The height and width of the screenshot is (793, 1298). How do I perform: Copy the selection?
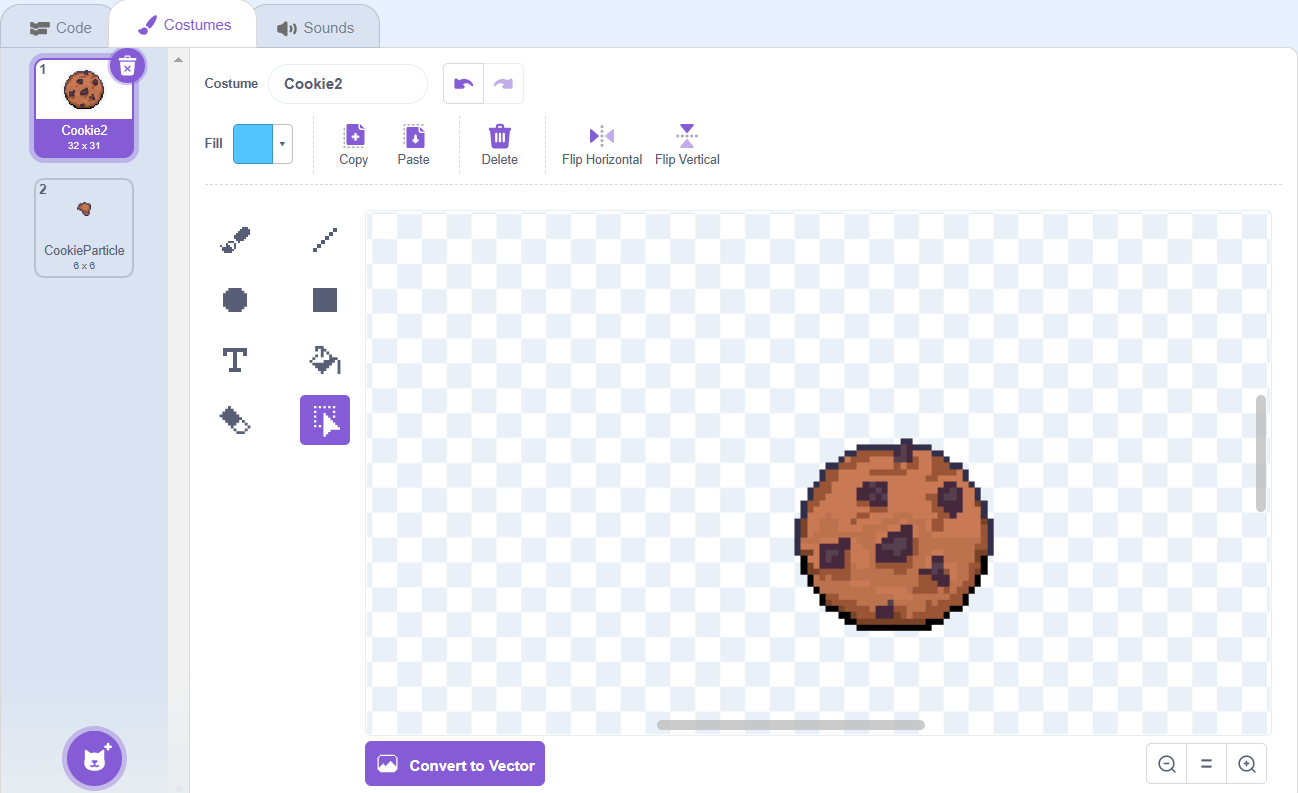[x=354, y=145]
